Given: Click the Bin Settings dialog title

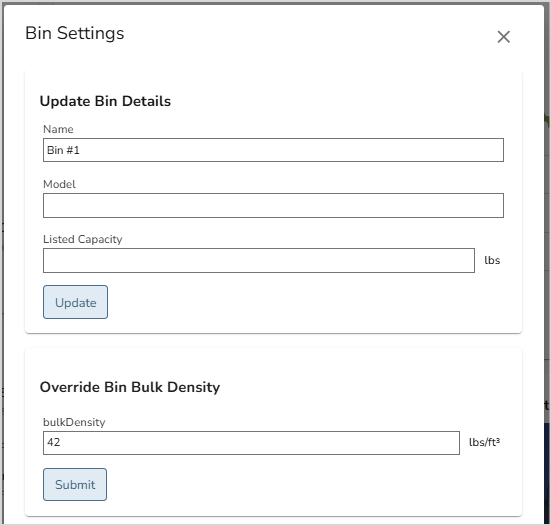Looking at the screenshot, I should (x=74, y=33).
